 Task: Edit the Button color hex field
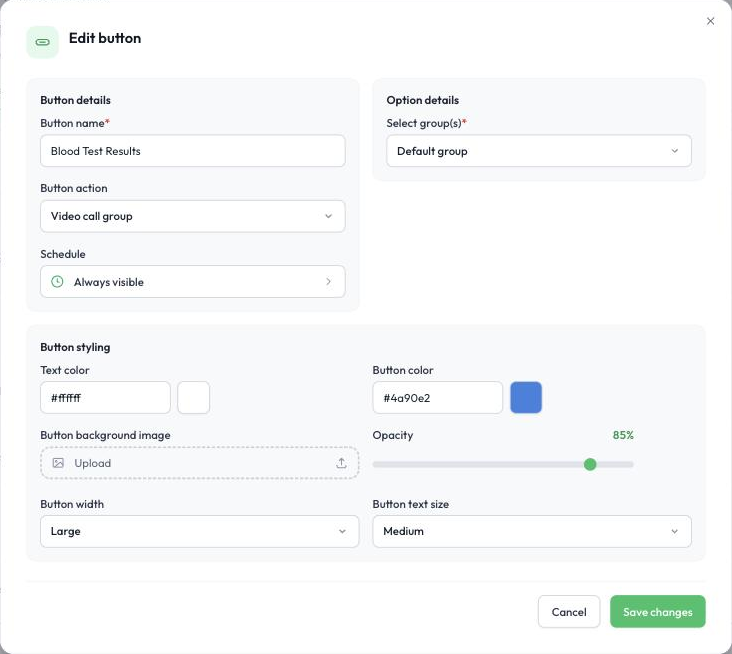(437, 398)
